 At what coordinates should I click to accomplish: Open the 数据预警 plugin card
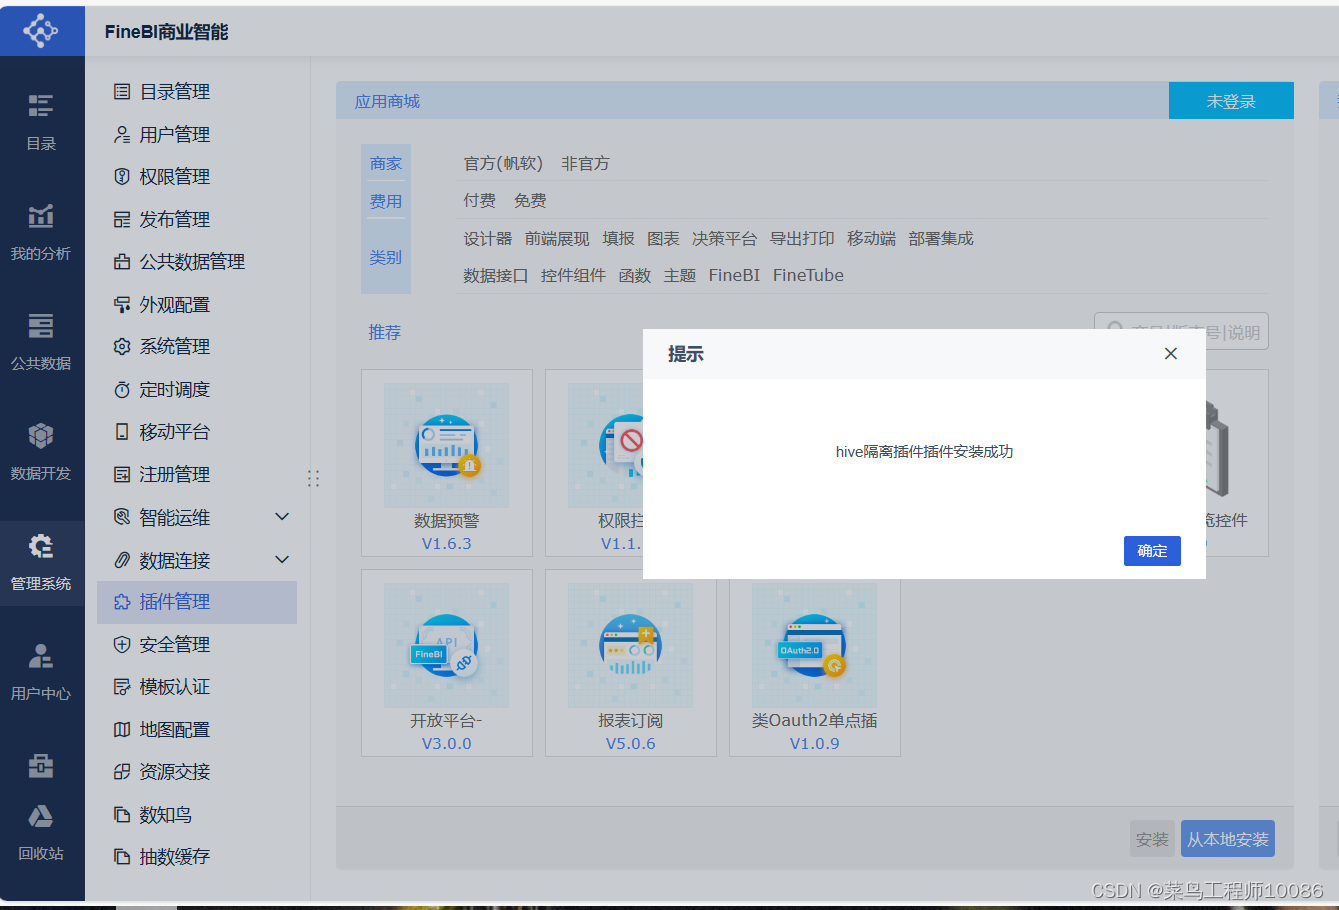(447, 463)
